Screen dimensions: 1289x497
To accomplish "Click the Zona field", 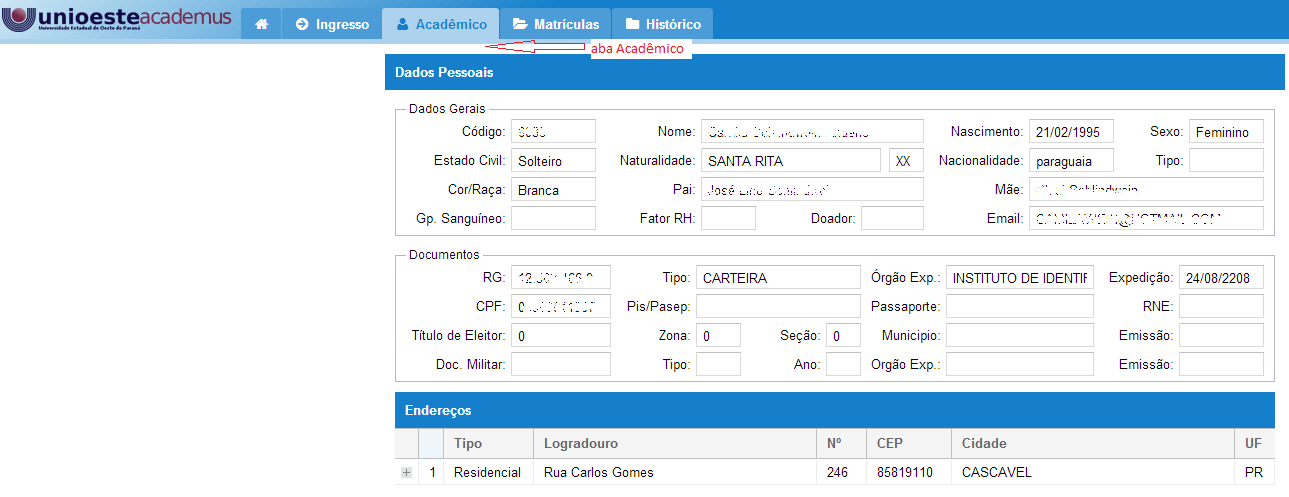I will [x=718, y=336].
